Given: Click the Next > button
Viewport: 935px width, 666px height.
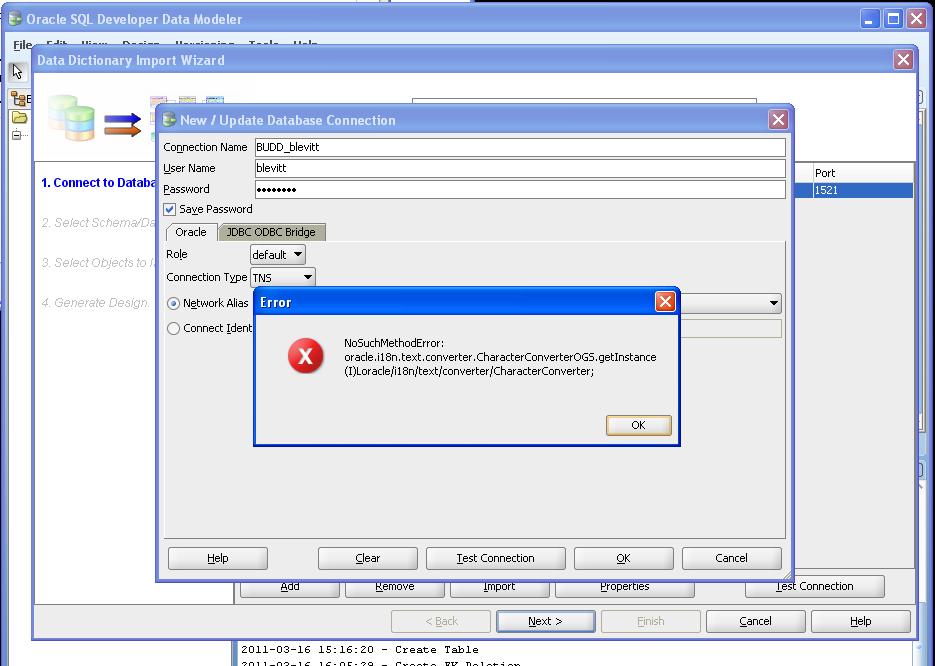Looking at the screenshot, I should click(x=546, y=621).
